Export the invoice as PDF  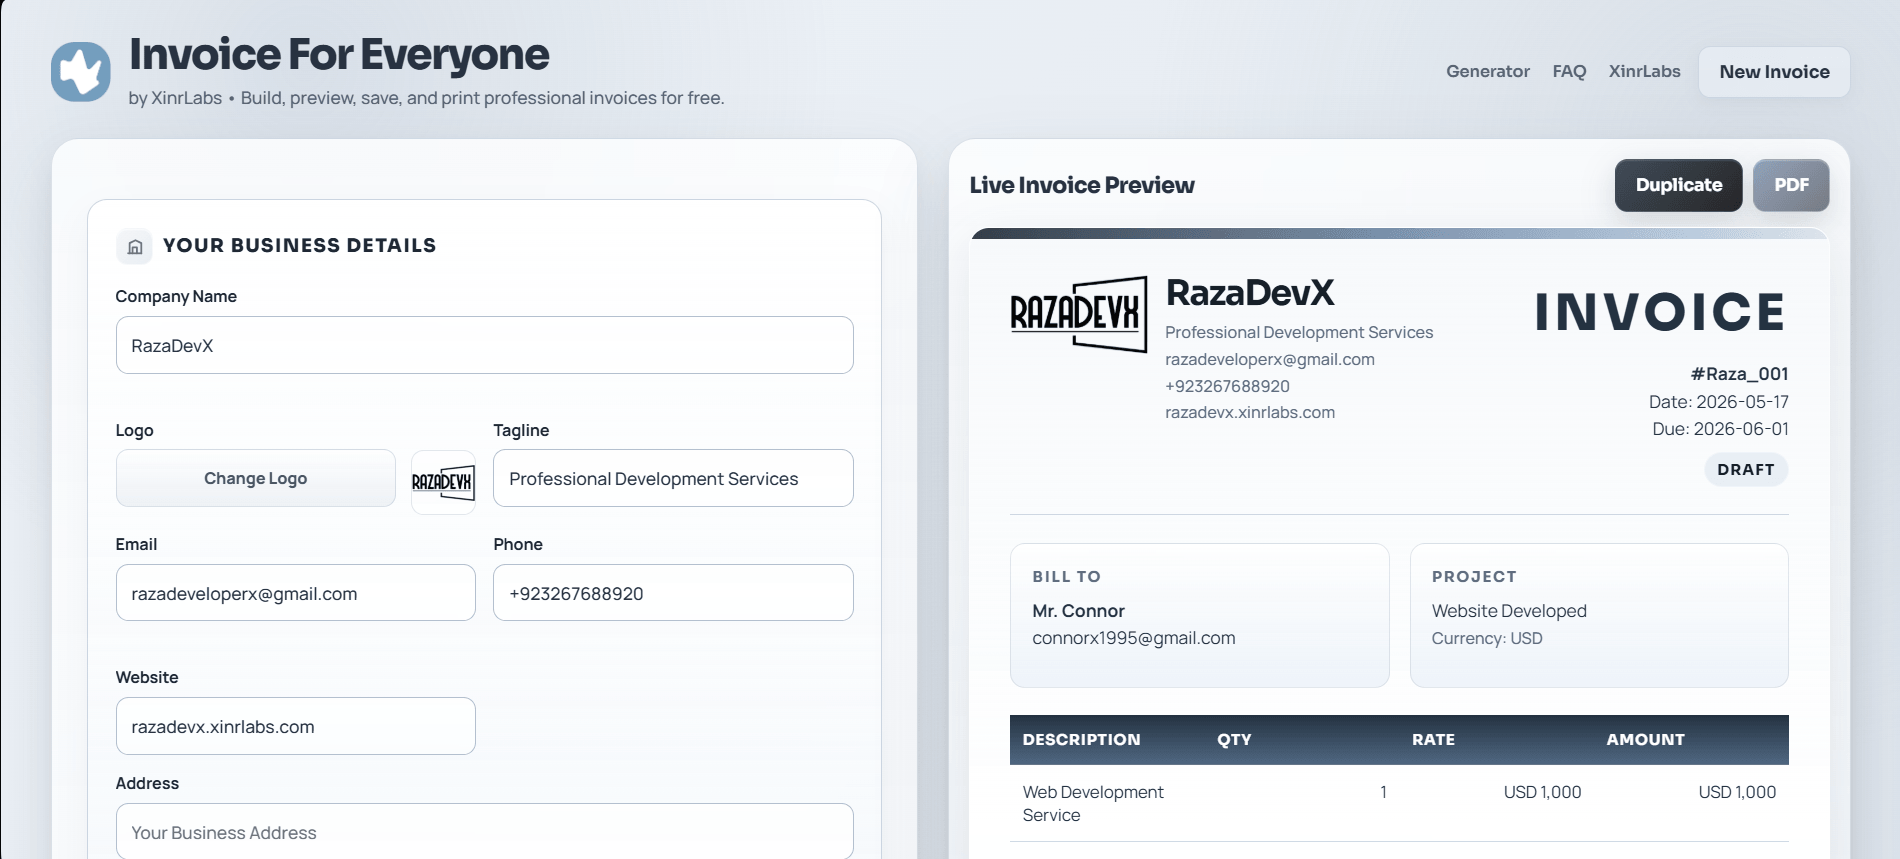(x=1791, y=185)
